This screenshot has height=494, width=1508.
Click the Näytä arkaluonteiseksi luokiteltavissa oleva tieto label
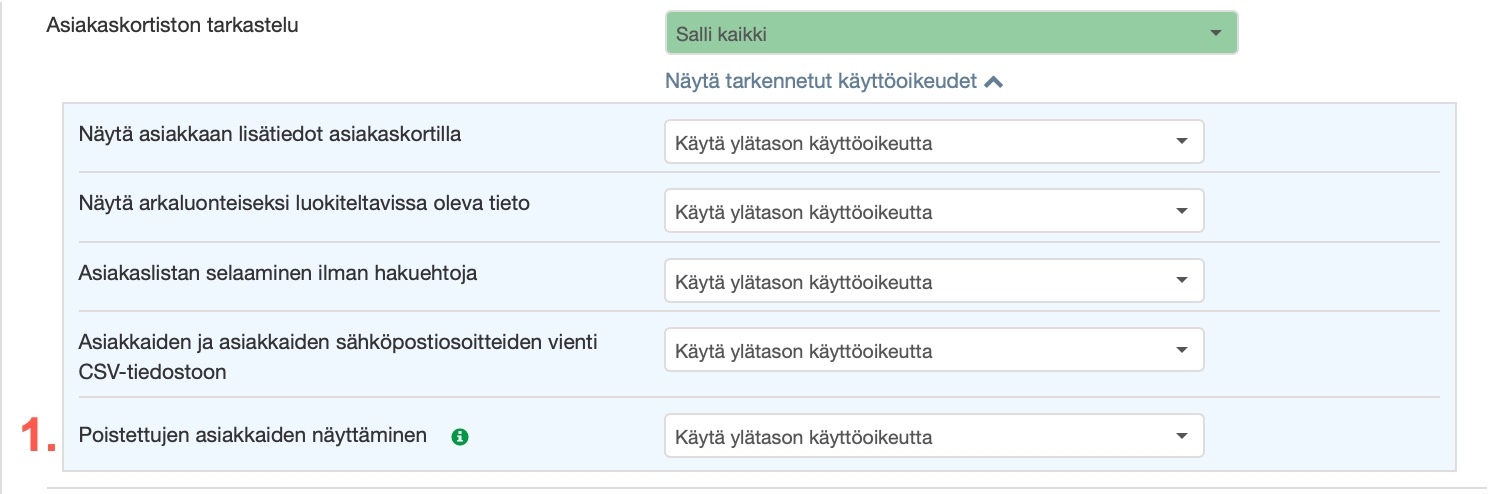(303, 203)
